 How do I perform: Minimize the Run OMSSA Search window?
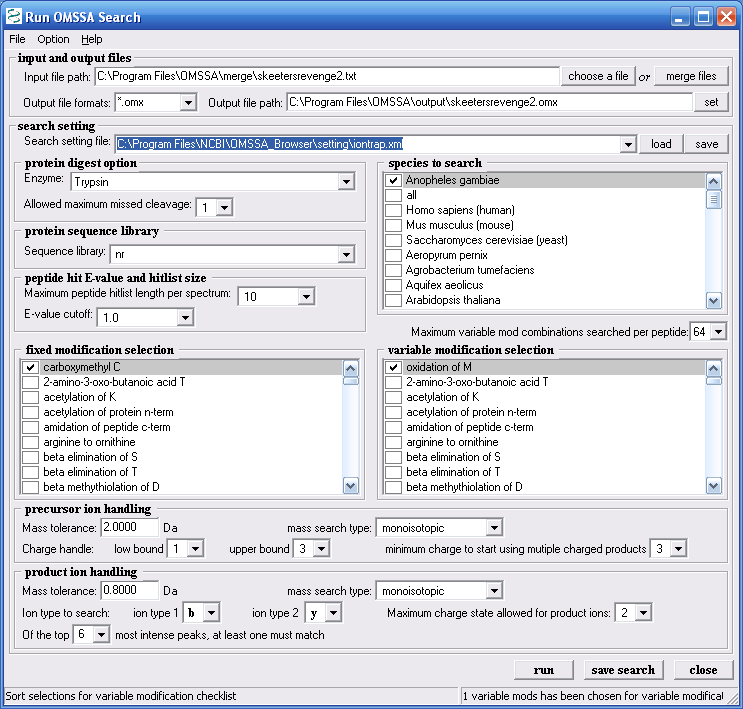pyautogui.click(x=680, y=18)
